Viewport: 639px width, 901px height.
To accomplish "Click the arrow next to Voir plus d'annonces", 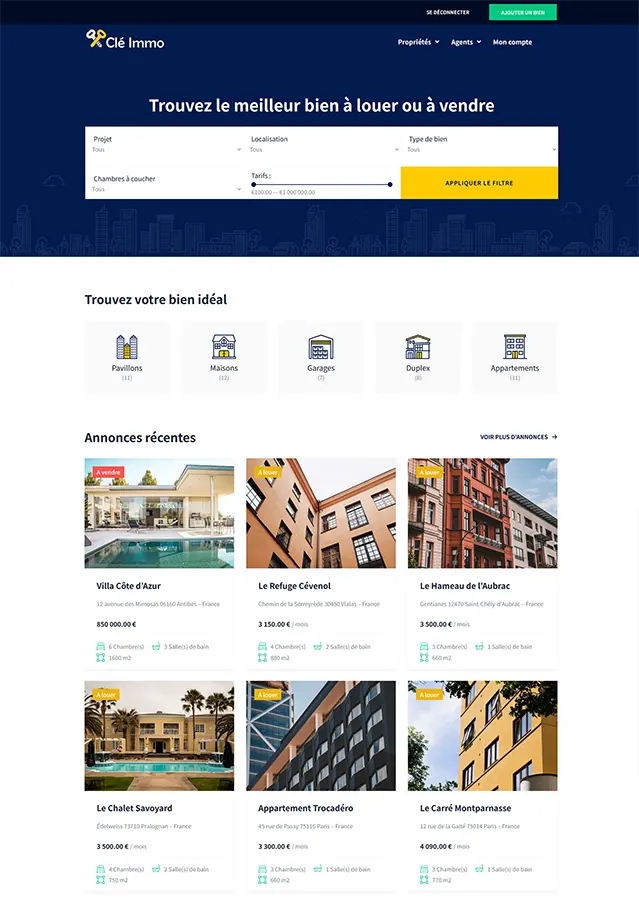I will tap(555, 437).
